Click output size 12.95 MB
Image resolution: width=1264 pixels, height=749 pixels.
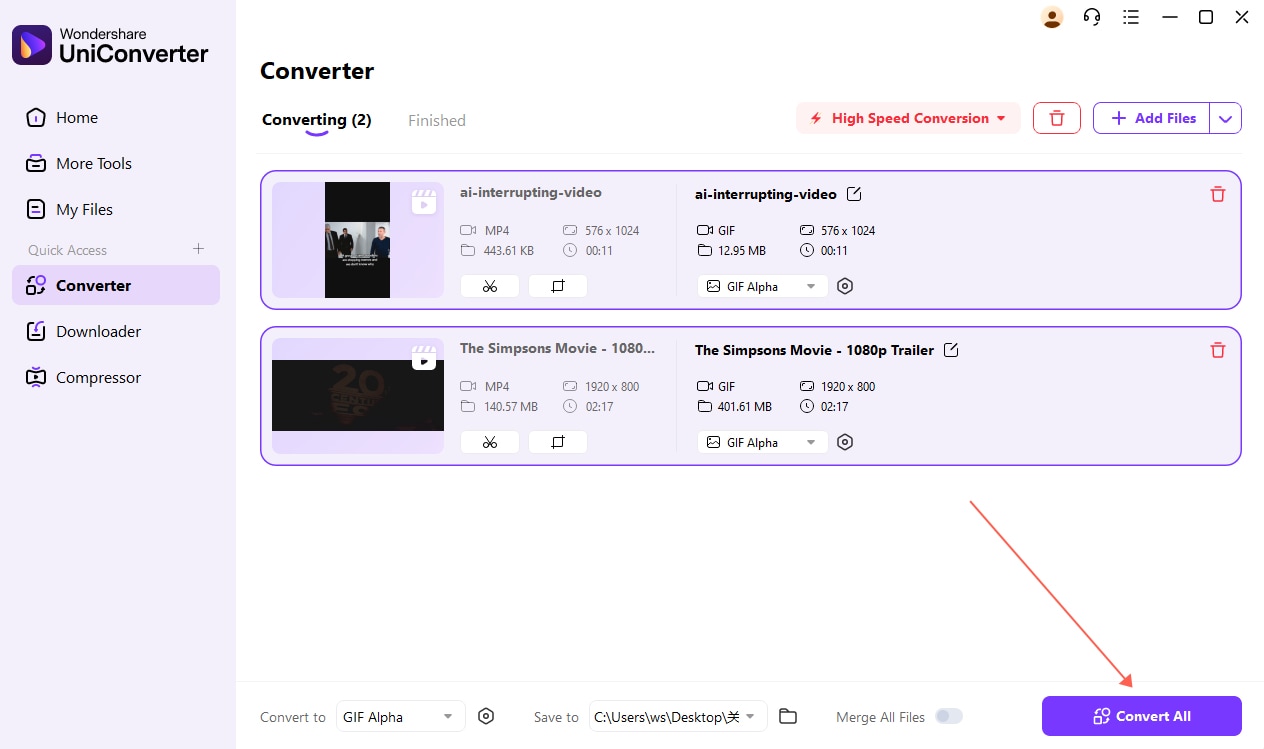pos(742,251)
